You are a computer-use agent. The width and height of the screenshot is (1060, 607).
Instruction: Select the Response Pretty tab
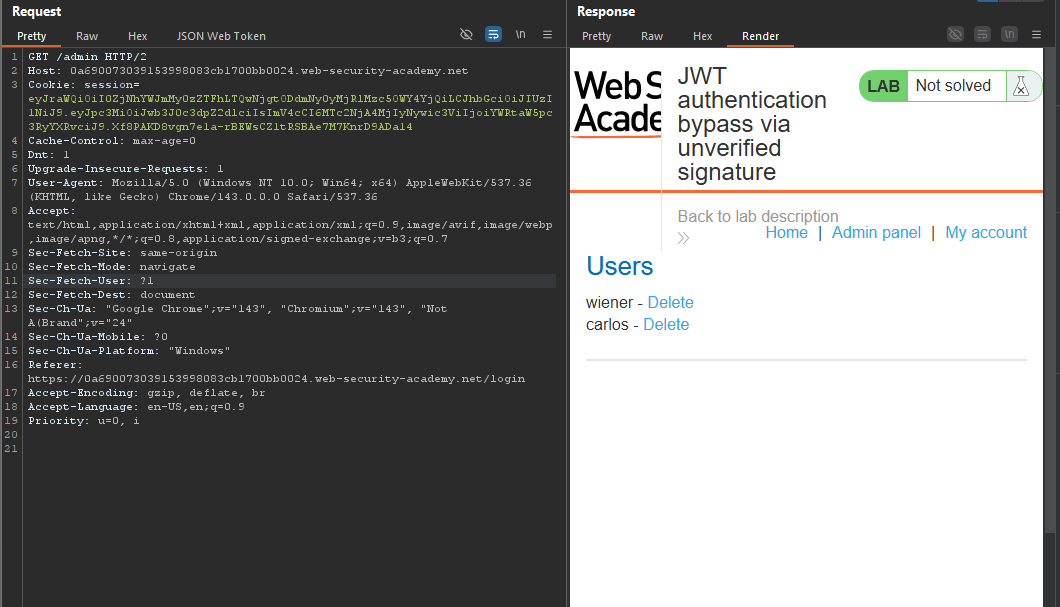(x=596, y=36)
